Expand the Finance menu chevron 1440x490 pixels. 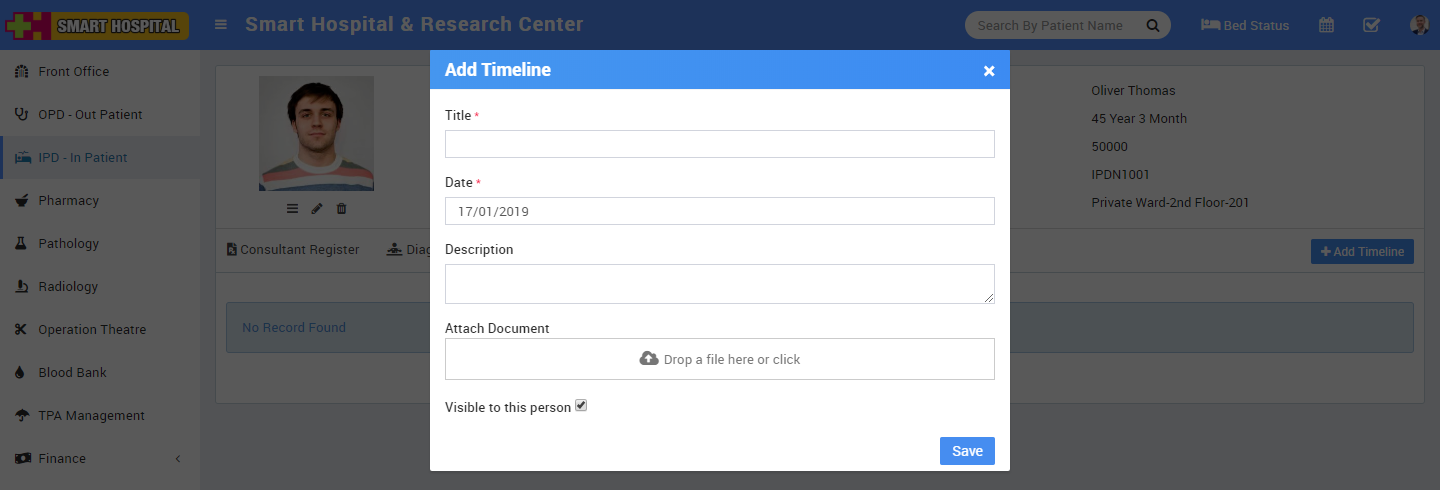tap(178, 459)
